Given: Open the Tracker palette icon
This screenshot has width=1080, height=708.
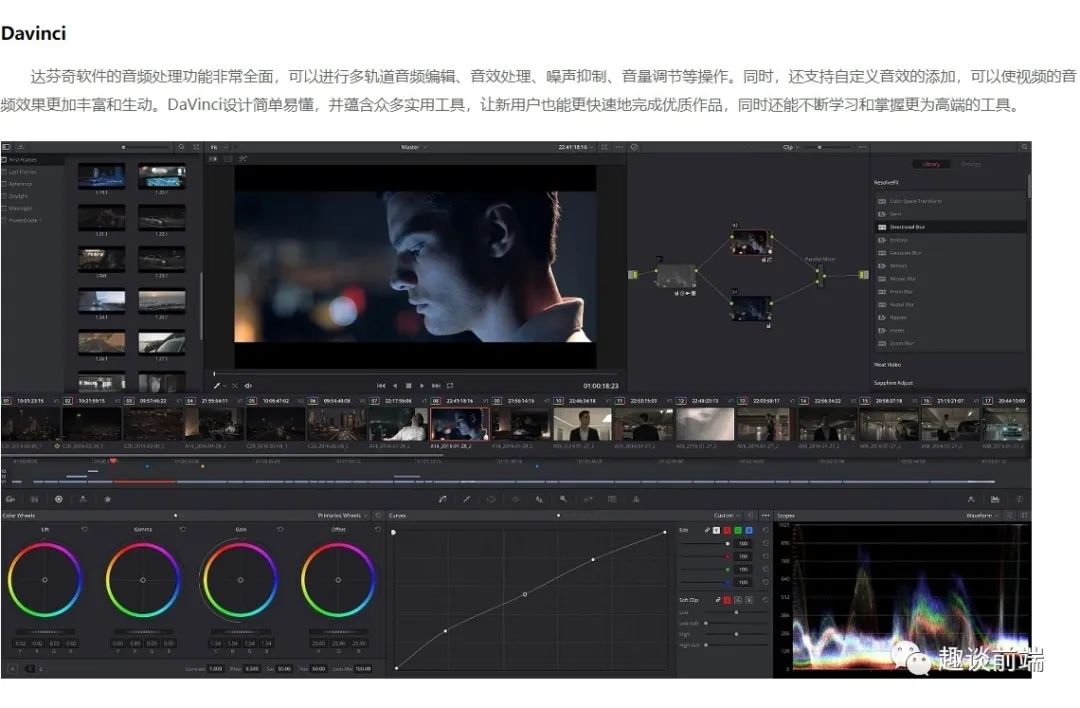Looking at the screenshot, I should [516, 499].
